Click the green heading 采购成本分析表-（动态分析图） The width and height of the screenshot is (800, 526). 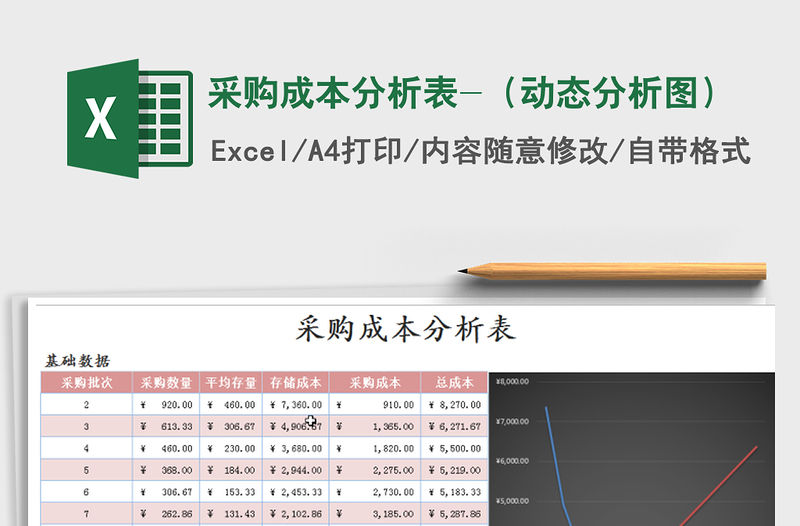(465, 94)
